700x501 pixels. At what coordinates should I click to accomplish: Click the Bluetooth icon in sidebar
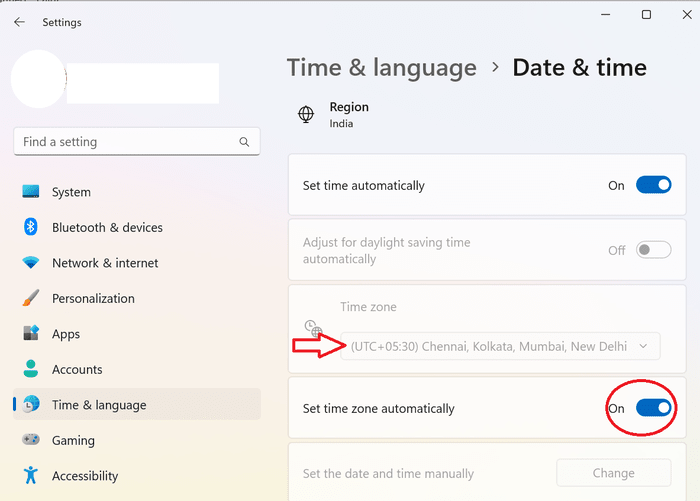point(30,227)
